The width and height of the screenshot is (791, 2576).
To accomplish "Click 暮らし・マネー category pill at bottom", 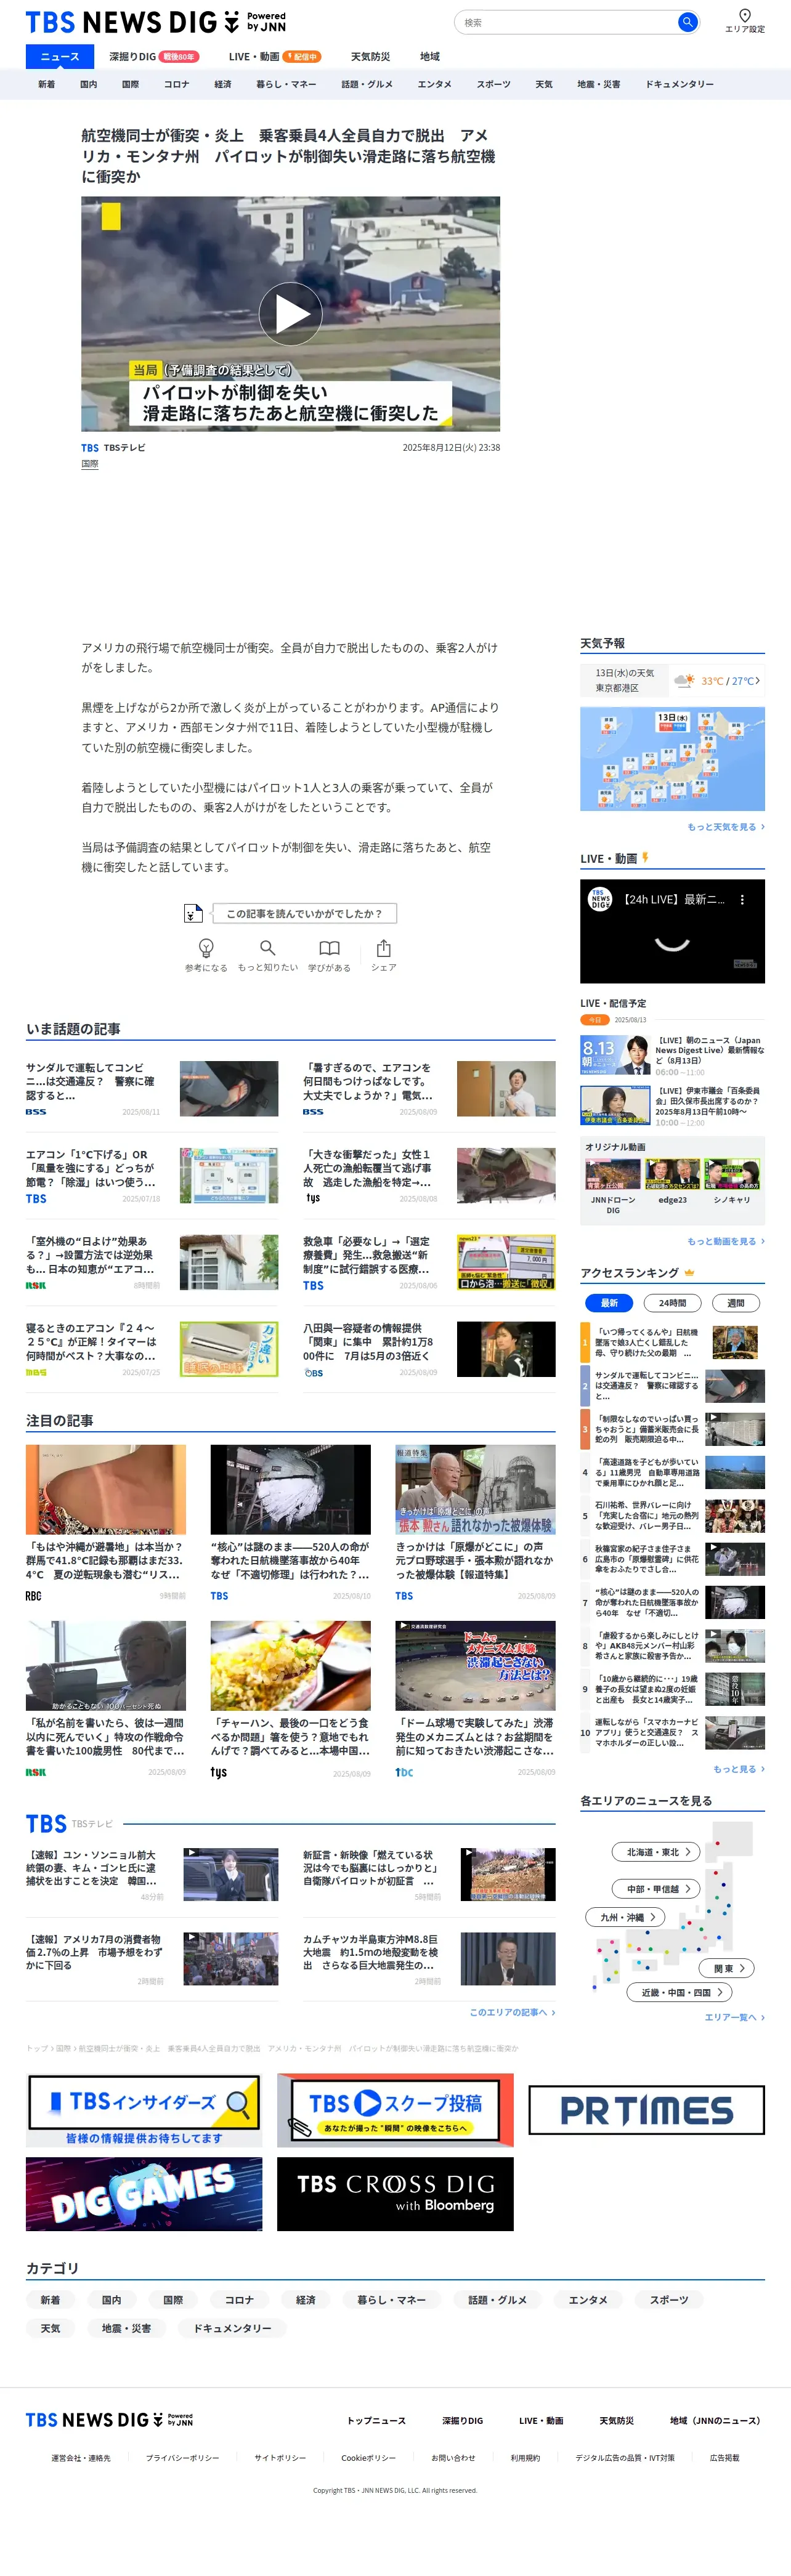I will coord(391,2300).
